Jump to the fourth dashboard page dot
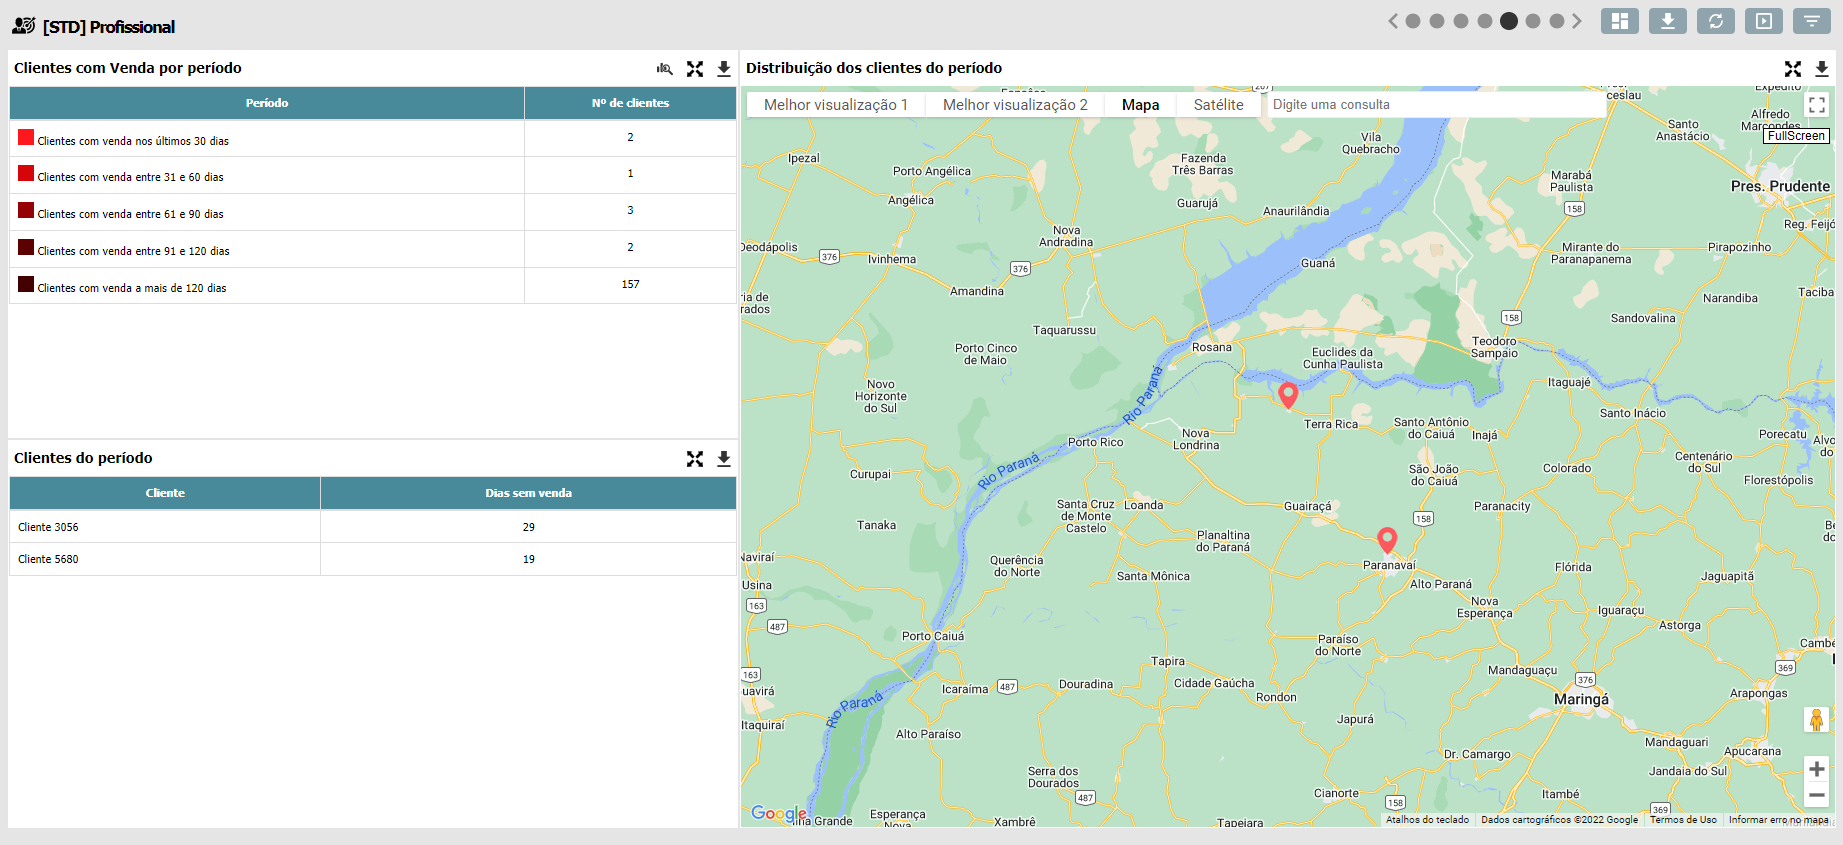 coord(1485,21)
